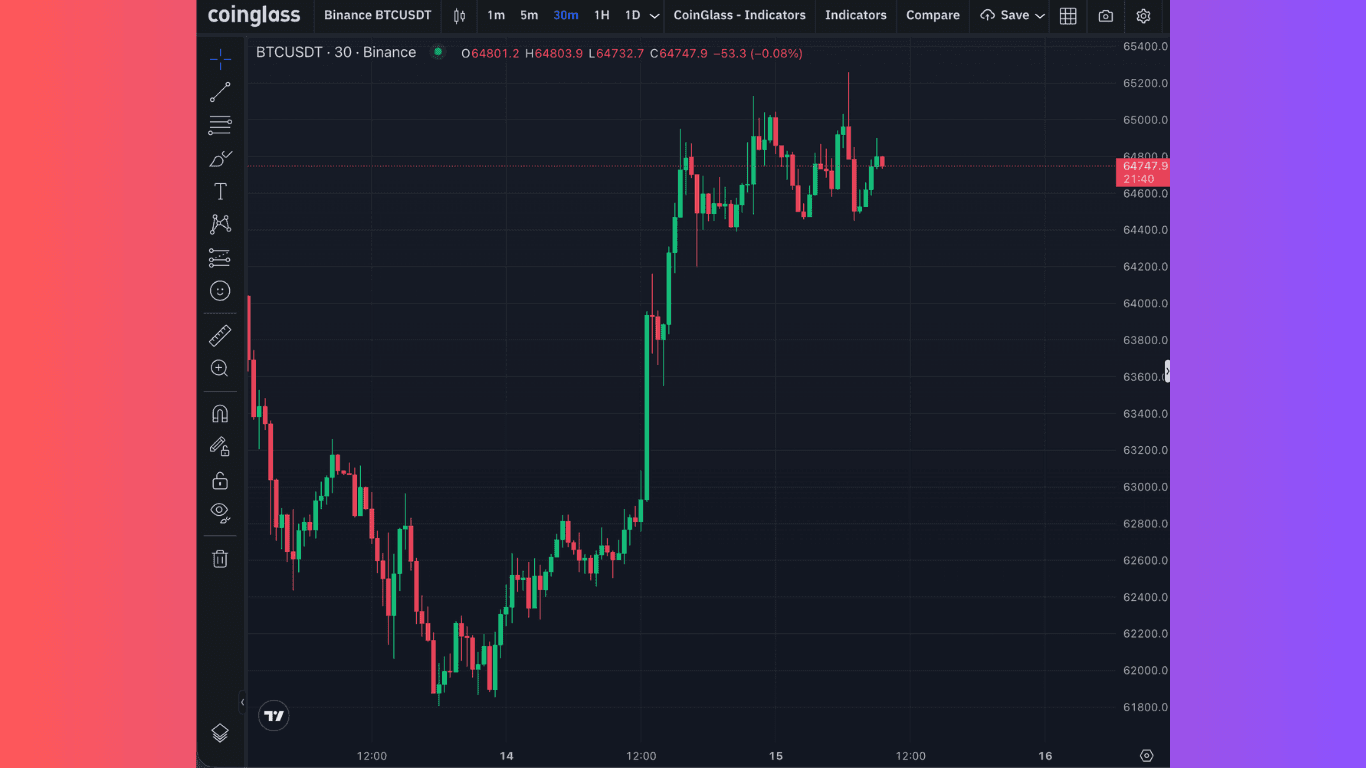The height and width of the screenshot is (768, 1366).
Task: Open the layout grid selector
Action: tap(1068, 16)
